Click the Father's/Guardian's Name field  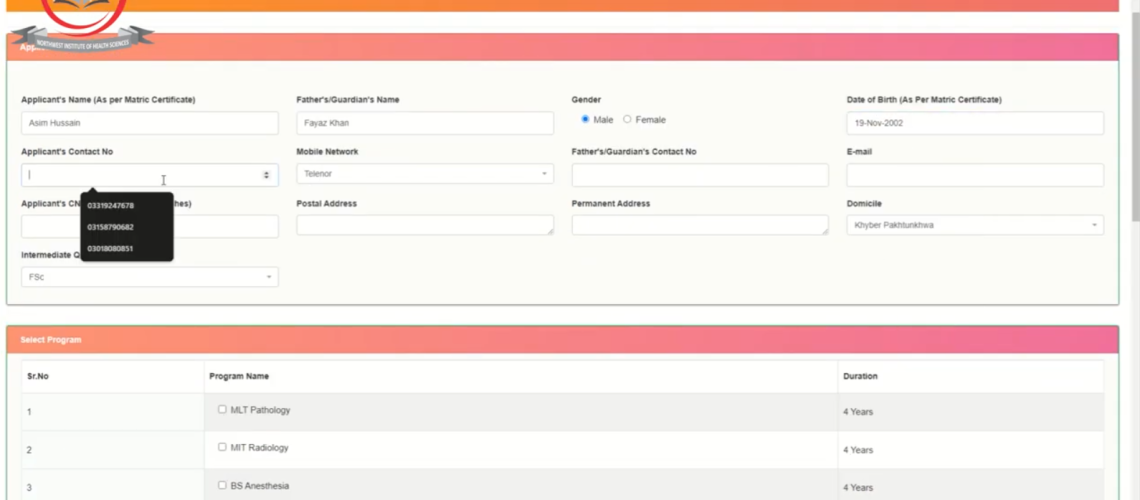(425, 123)
